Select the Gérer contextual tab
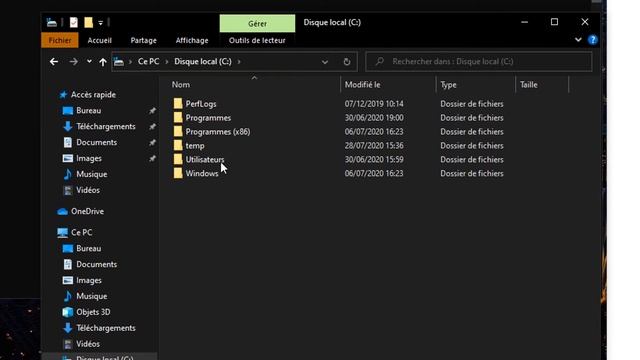 tap(257, 23)
